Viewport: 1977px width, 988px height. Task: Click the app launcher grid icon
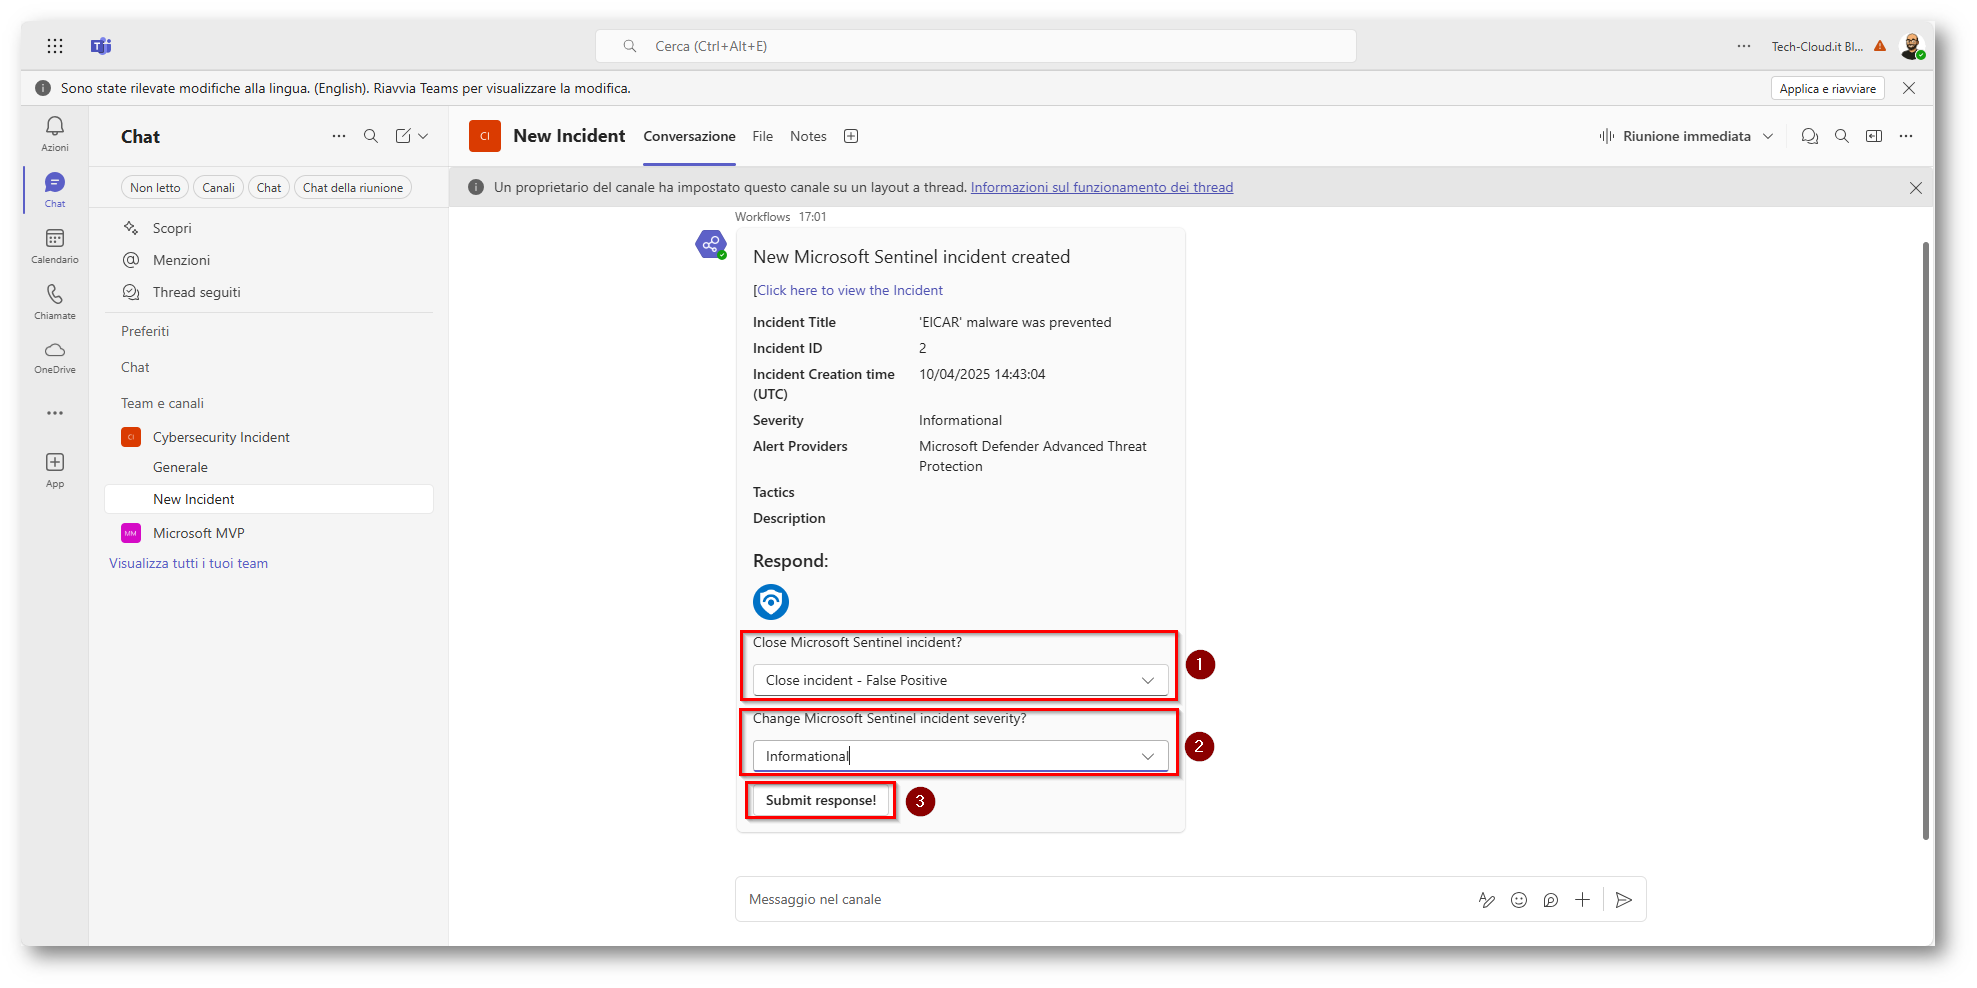[x=55, y=46]
